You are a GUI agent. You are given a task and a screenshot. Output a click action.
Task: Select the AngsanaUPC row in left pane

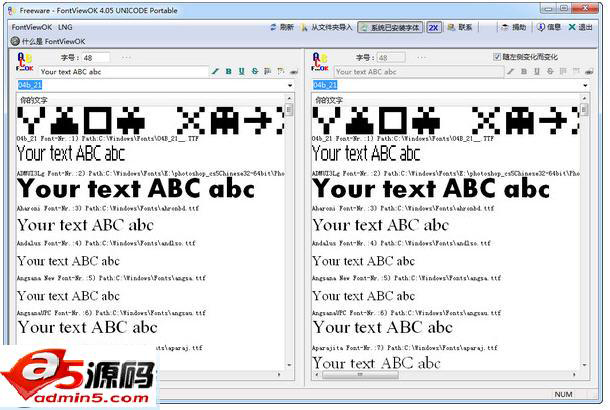pyautogui.click(x=111, y=313)
